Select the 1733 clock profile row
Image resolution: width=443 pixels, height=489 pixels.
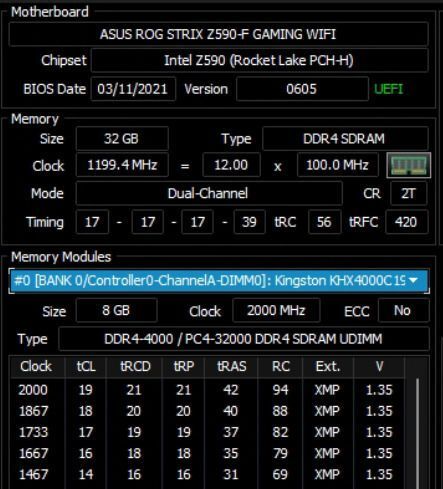coord(207,432)
